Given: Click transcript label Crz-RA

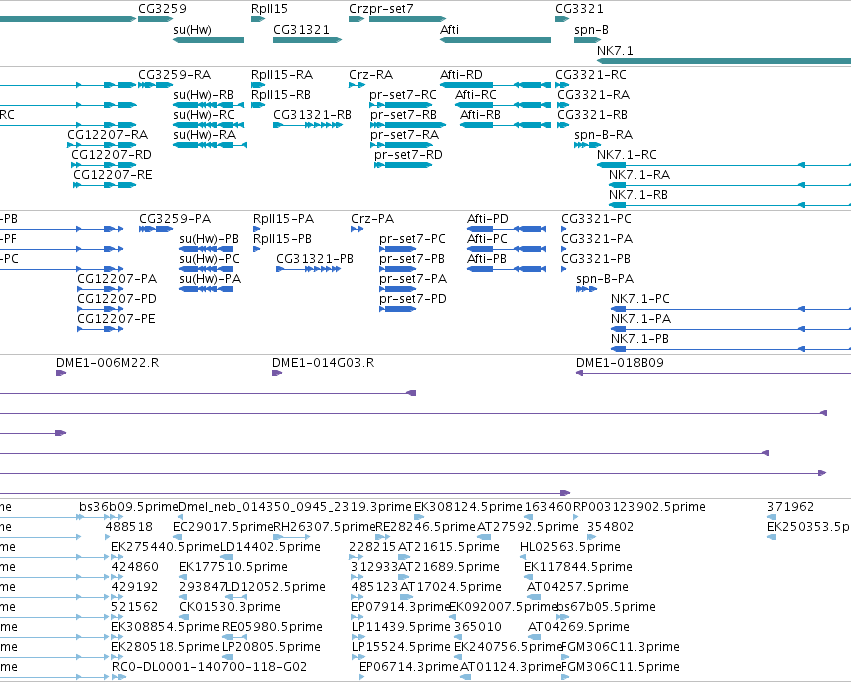Looking at the screenshot, I should [371, 75].
